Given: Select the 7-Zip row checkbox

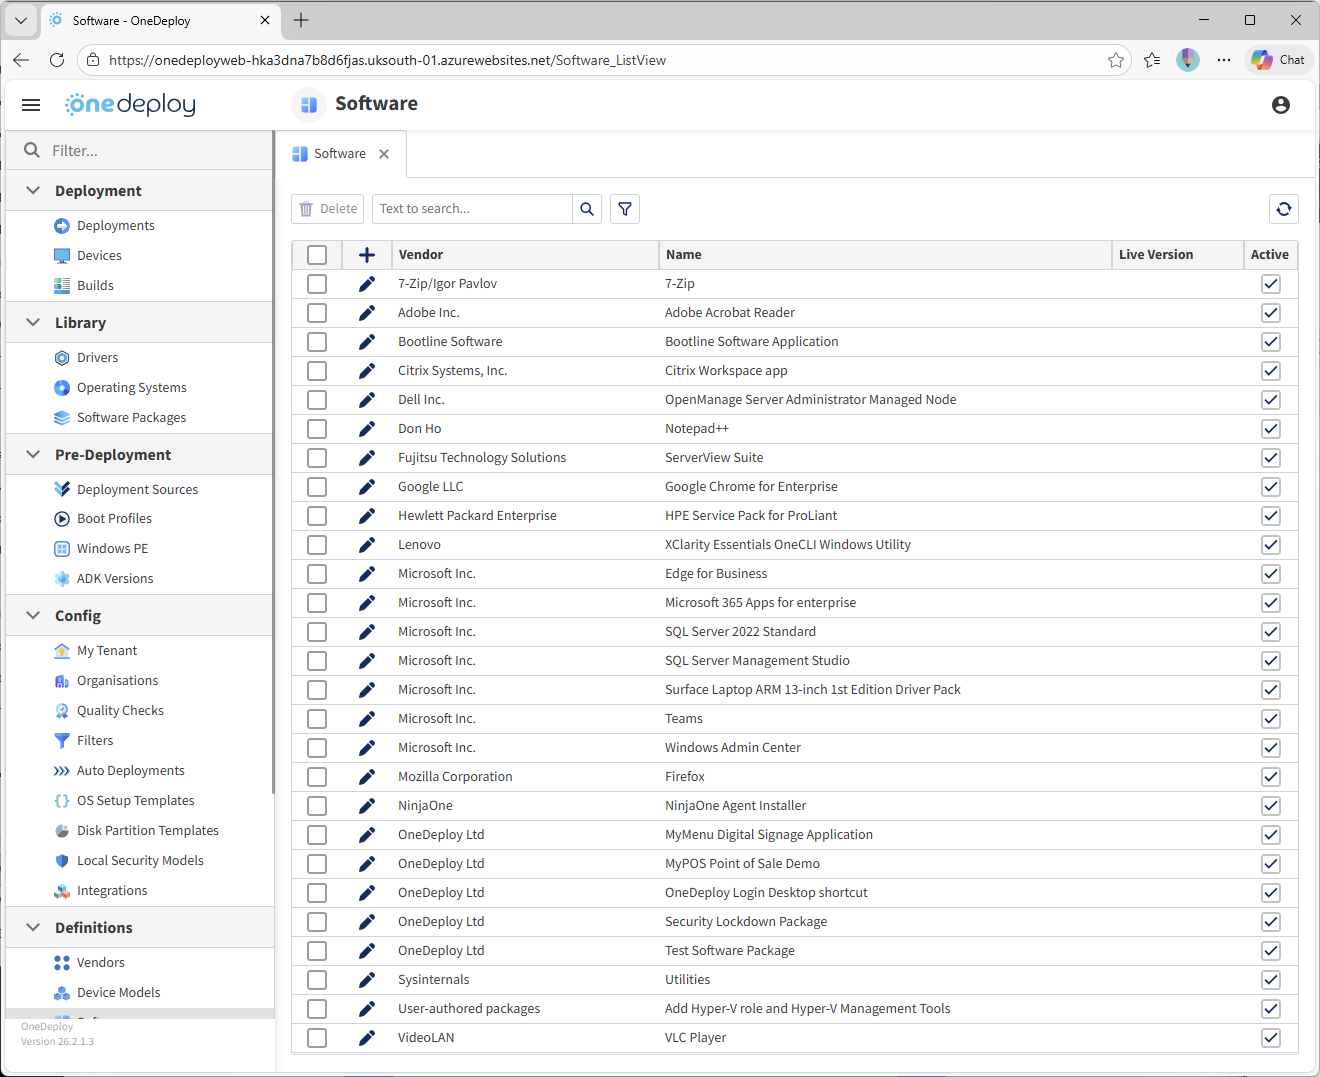Looking at the screenshot, I should point(317,284).
